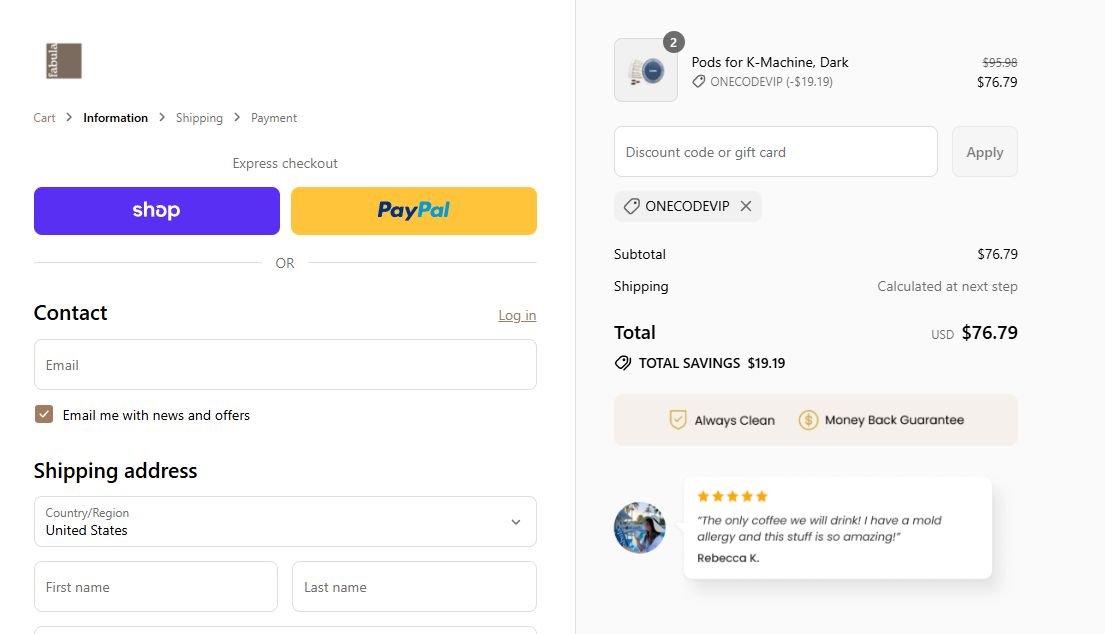This screenshot has width=1105, height=634.
Task: Remove the ONECODEVIP discount code
Action: pyautogui.click(x=745, y=206)
